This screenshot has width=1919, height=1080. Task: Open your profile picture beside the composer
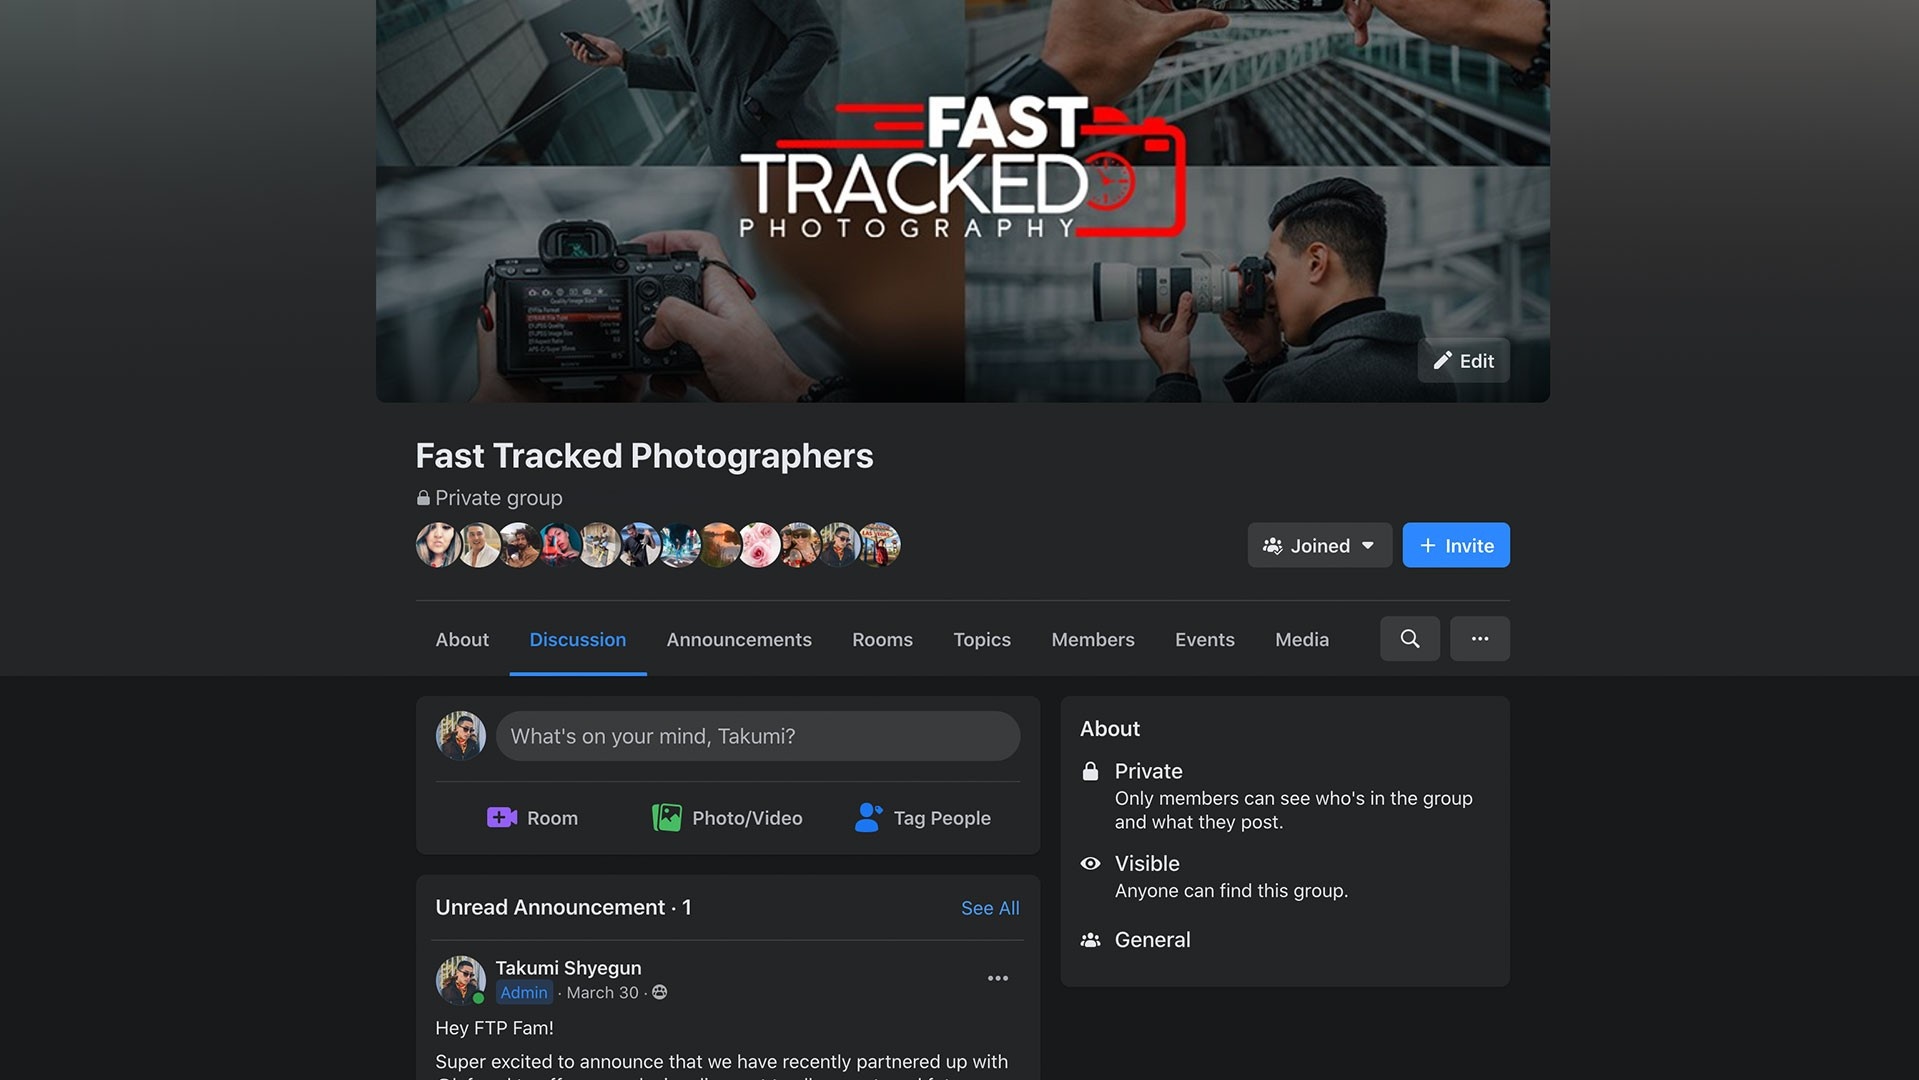[461, 736]
